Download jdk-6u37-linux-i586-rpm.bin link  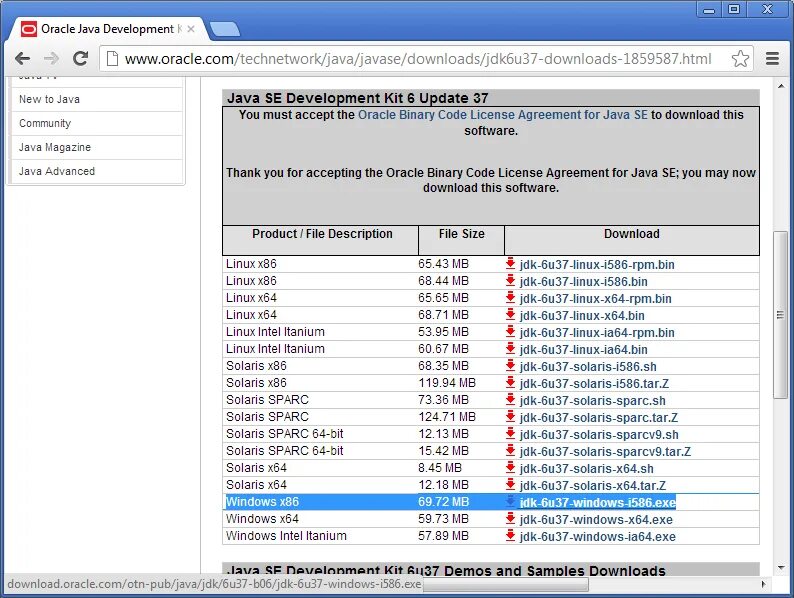point(597,264)
